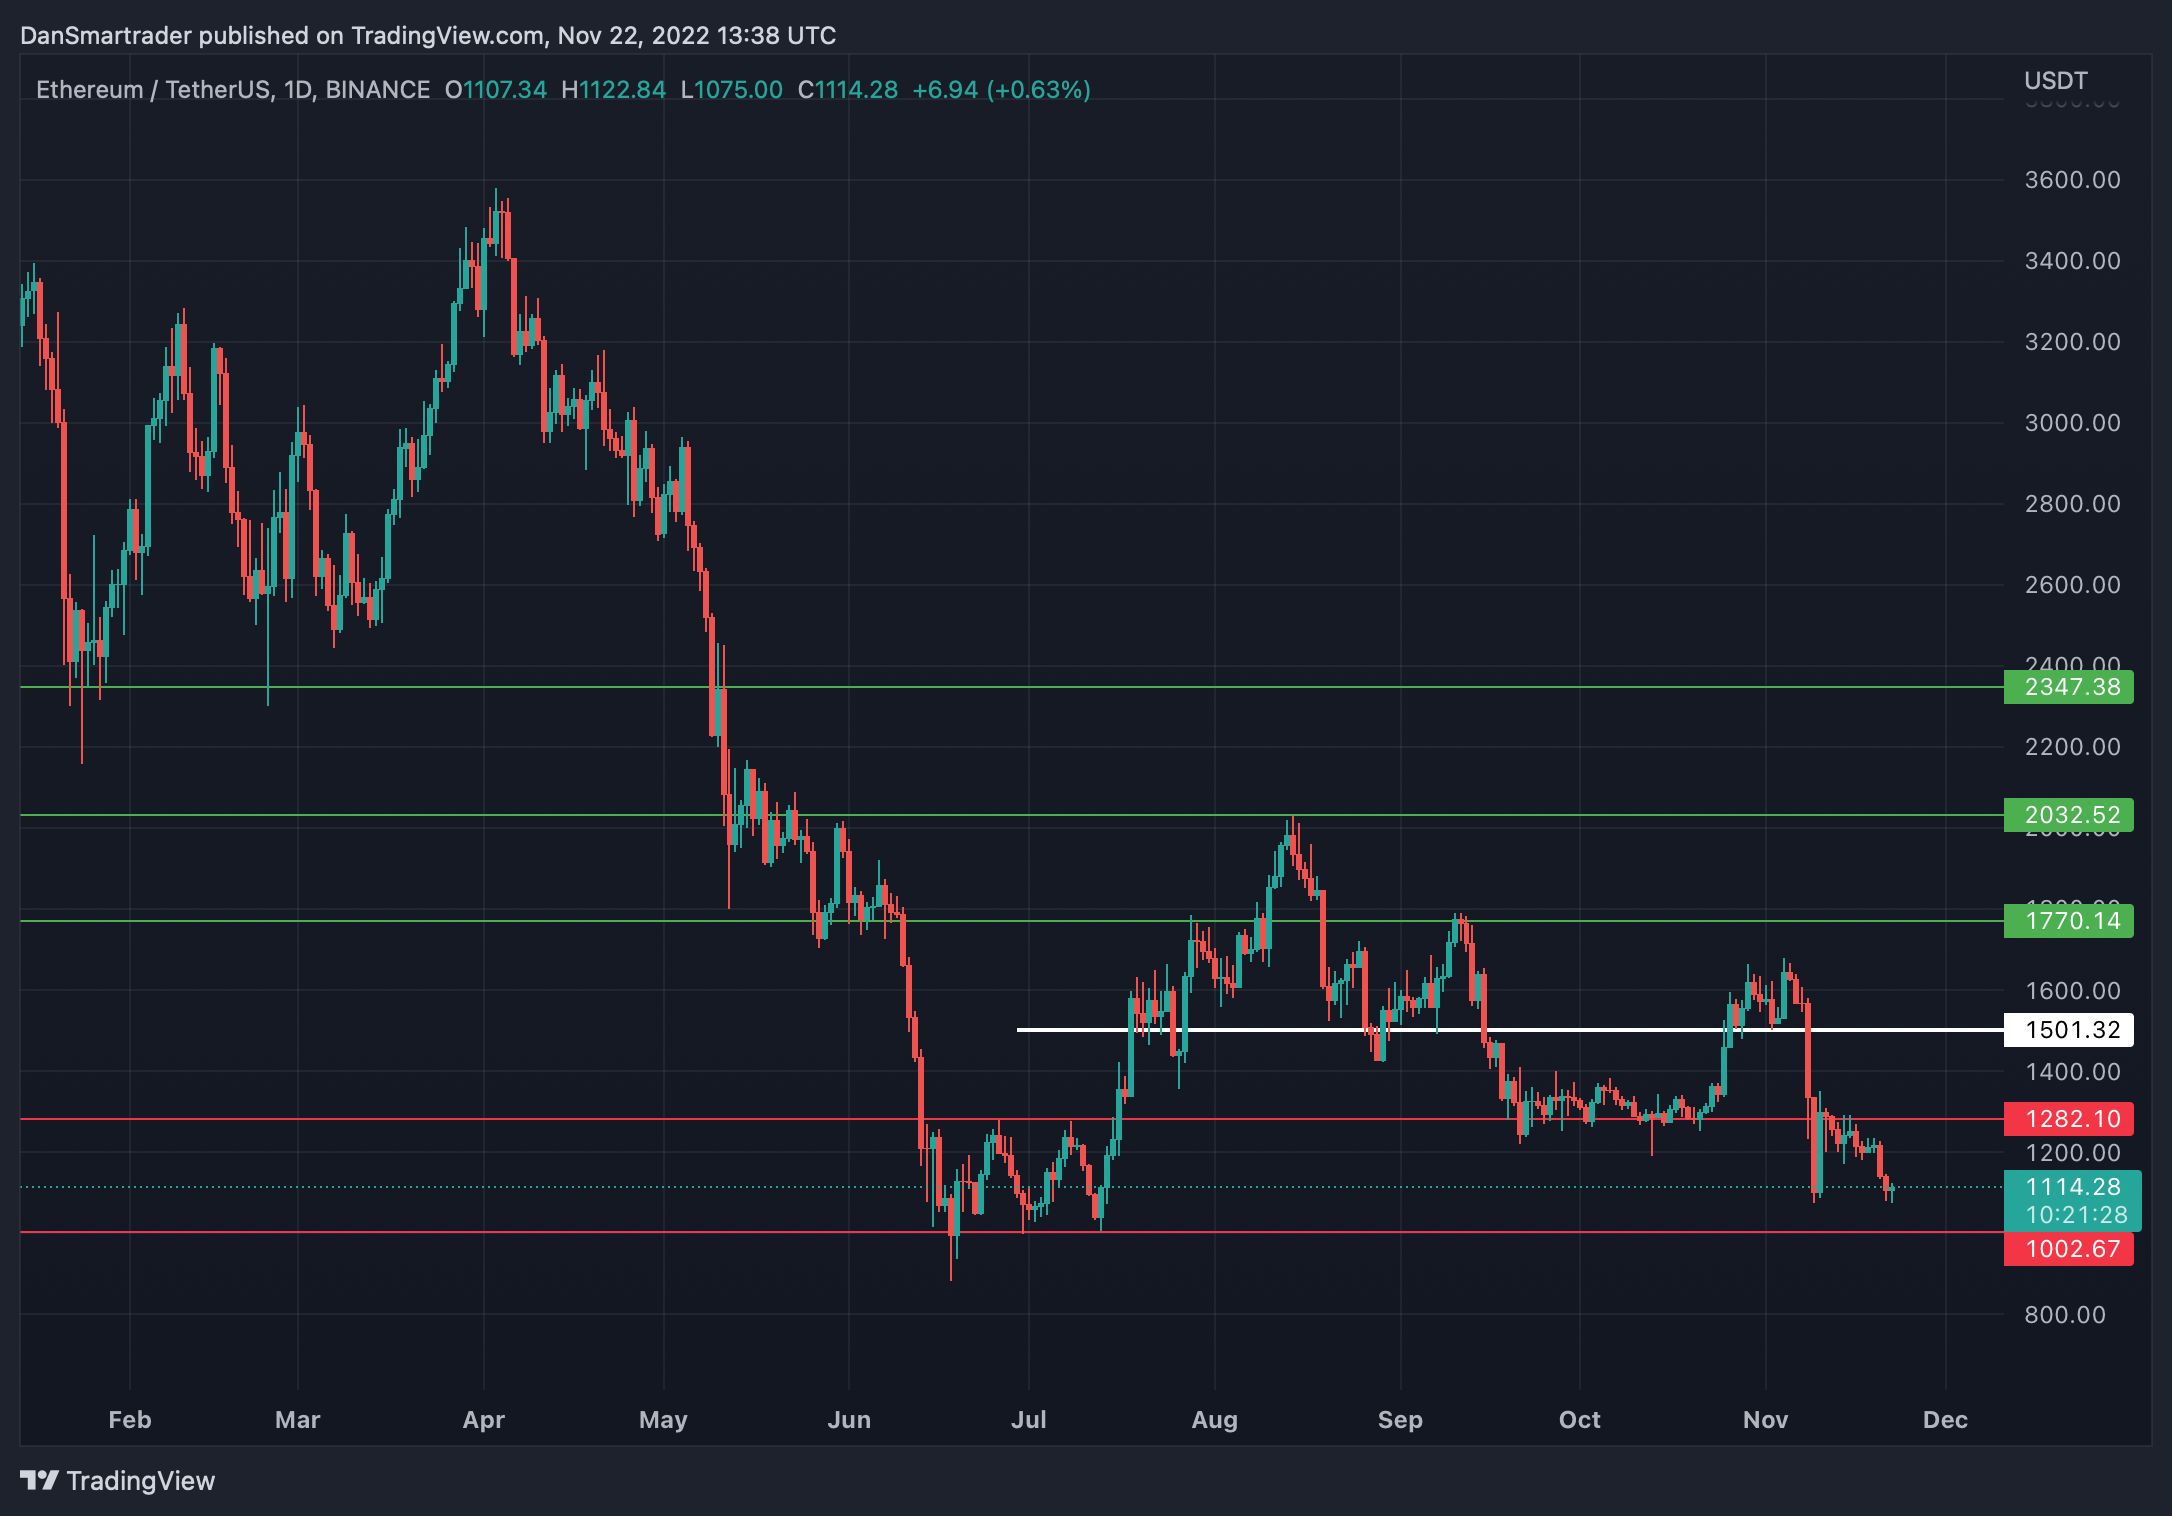Click the Sep label on time axis

1400,1420
